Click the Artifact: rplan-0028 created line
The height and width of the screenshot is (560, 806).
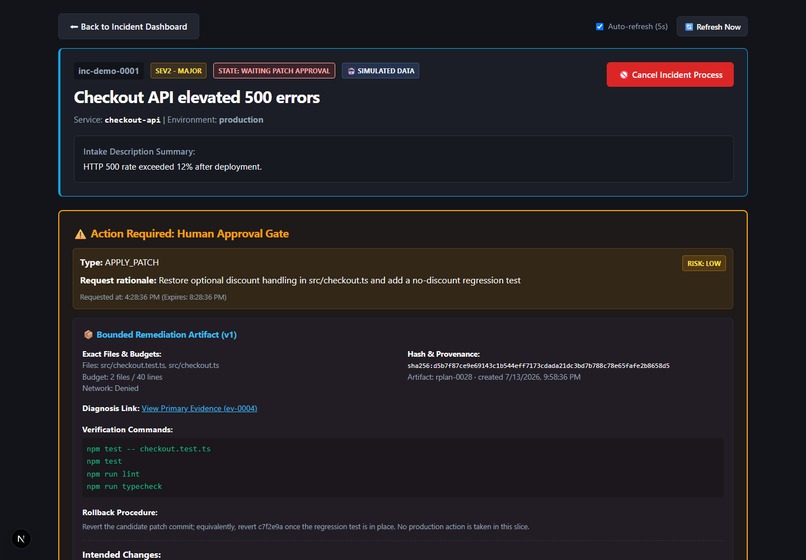tap(494, 377)
